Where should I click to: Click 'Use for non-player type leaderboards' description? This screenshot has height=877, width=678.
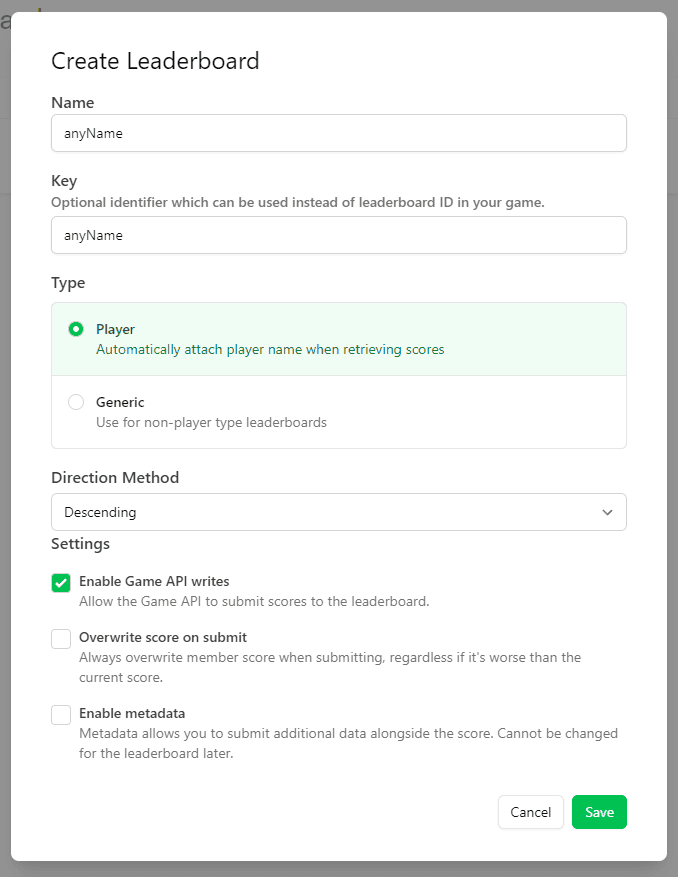(211, 422)
